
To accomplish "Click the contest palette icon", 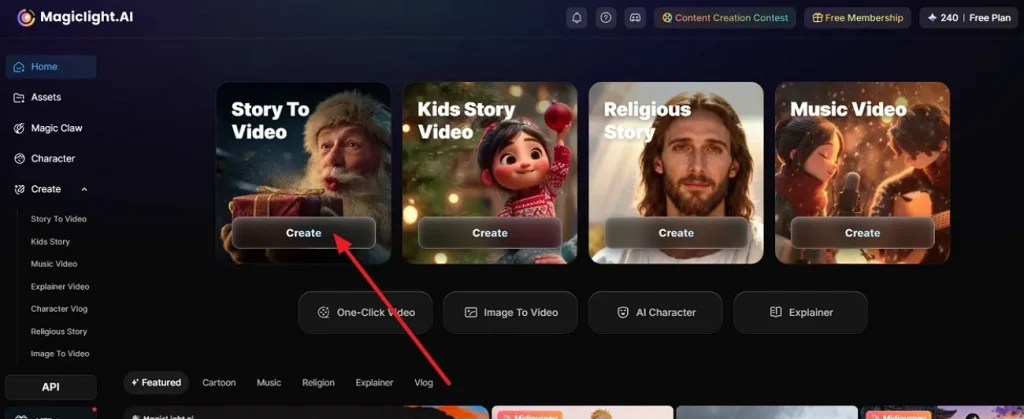I will pyautogui.click(x=667, y=18).
